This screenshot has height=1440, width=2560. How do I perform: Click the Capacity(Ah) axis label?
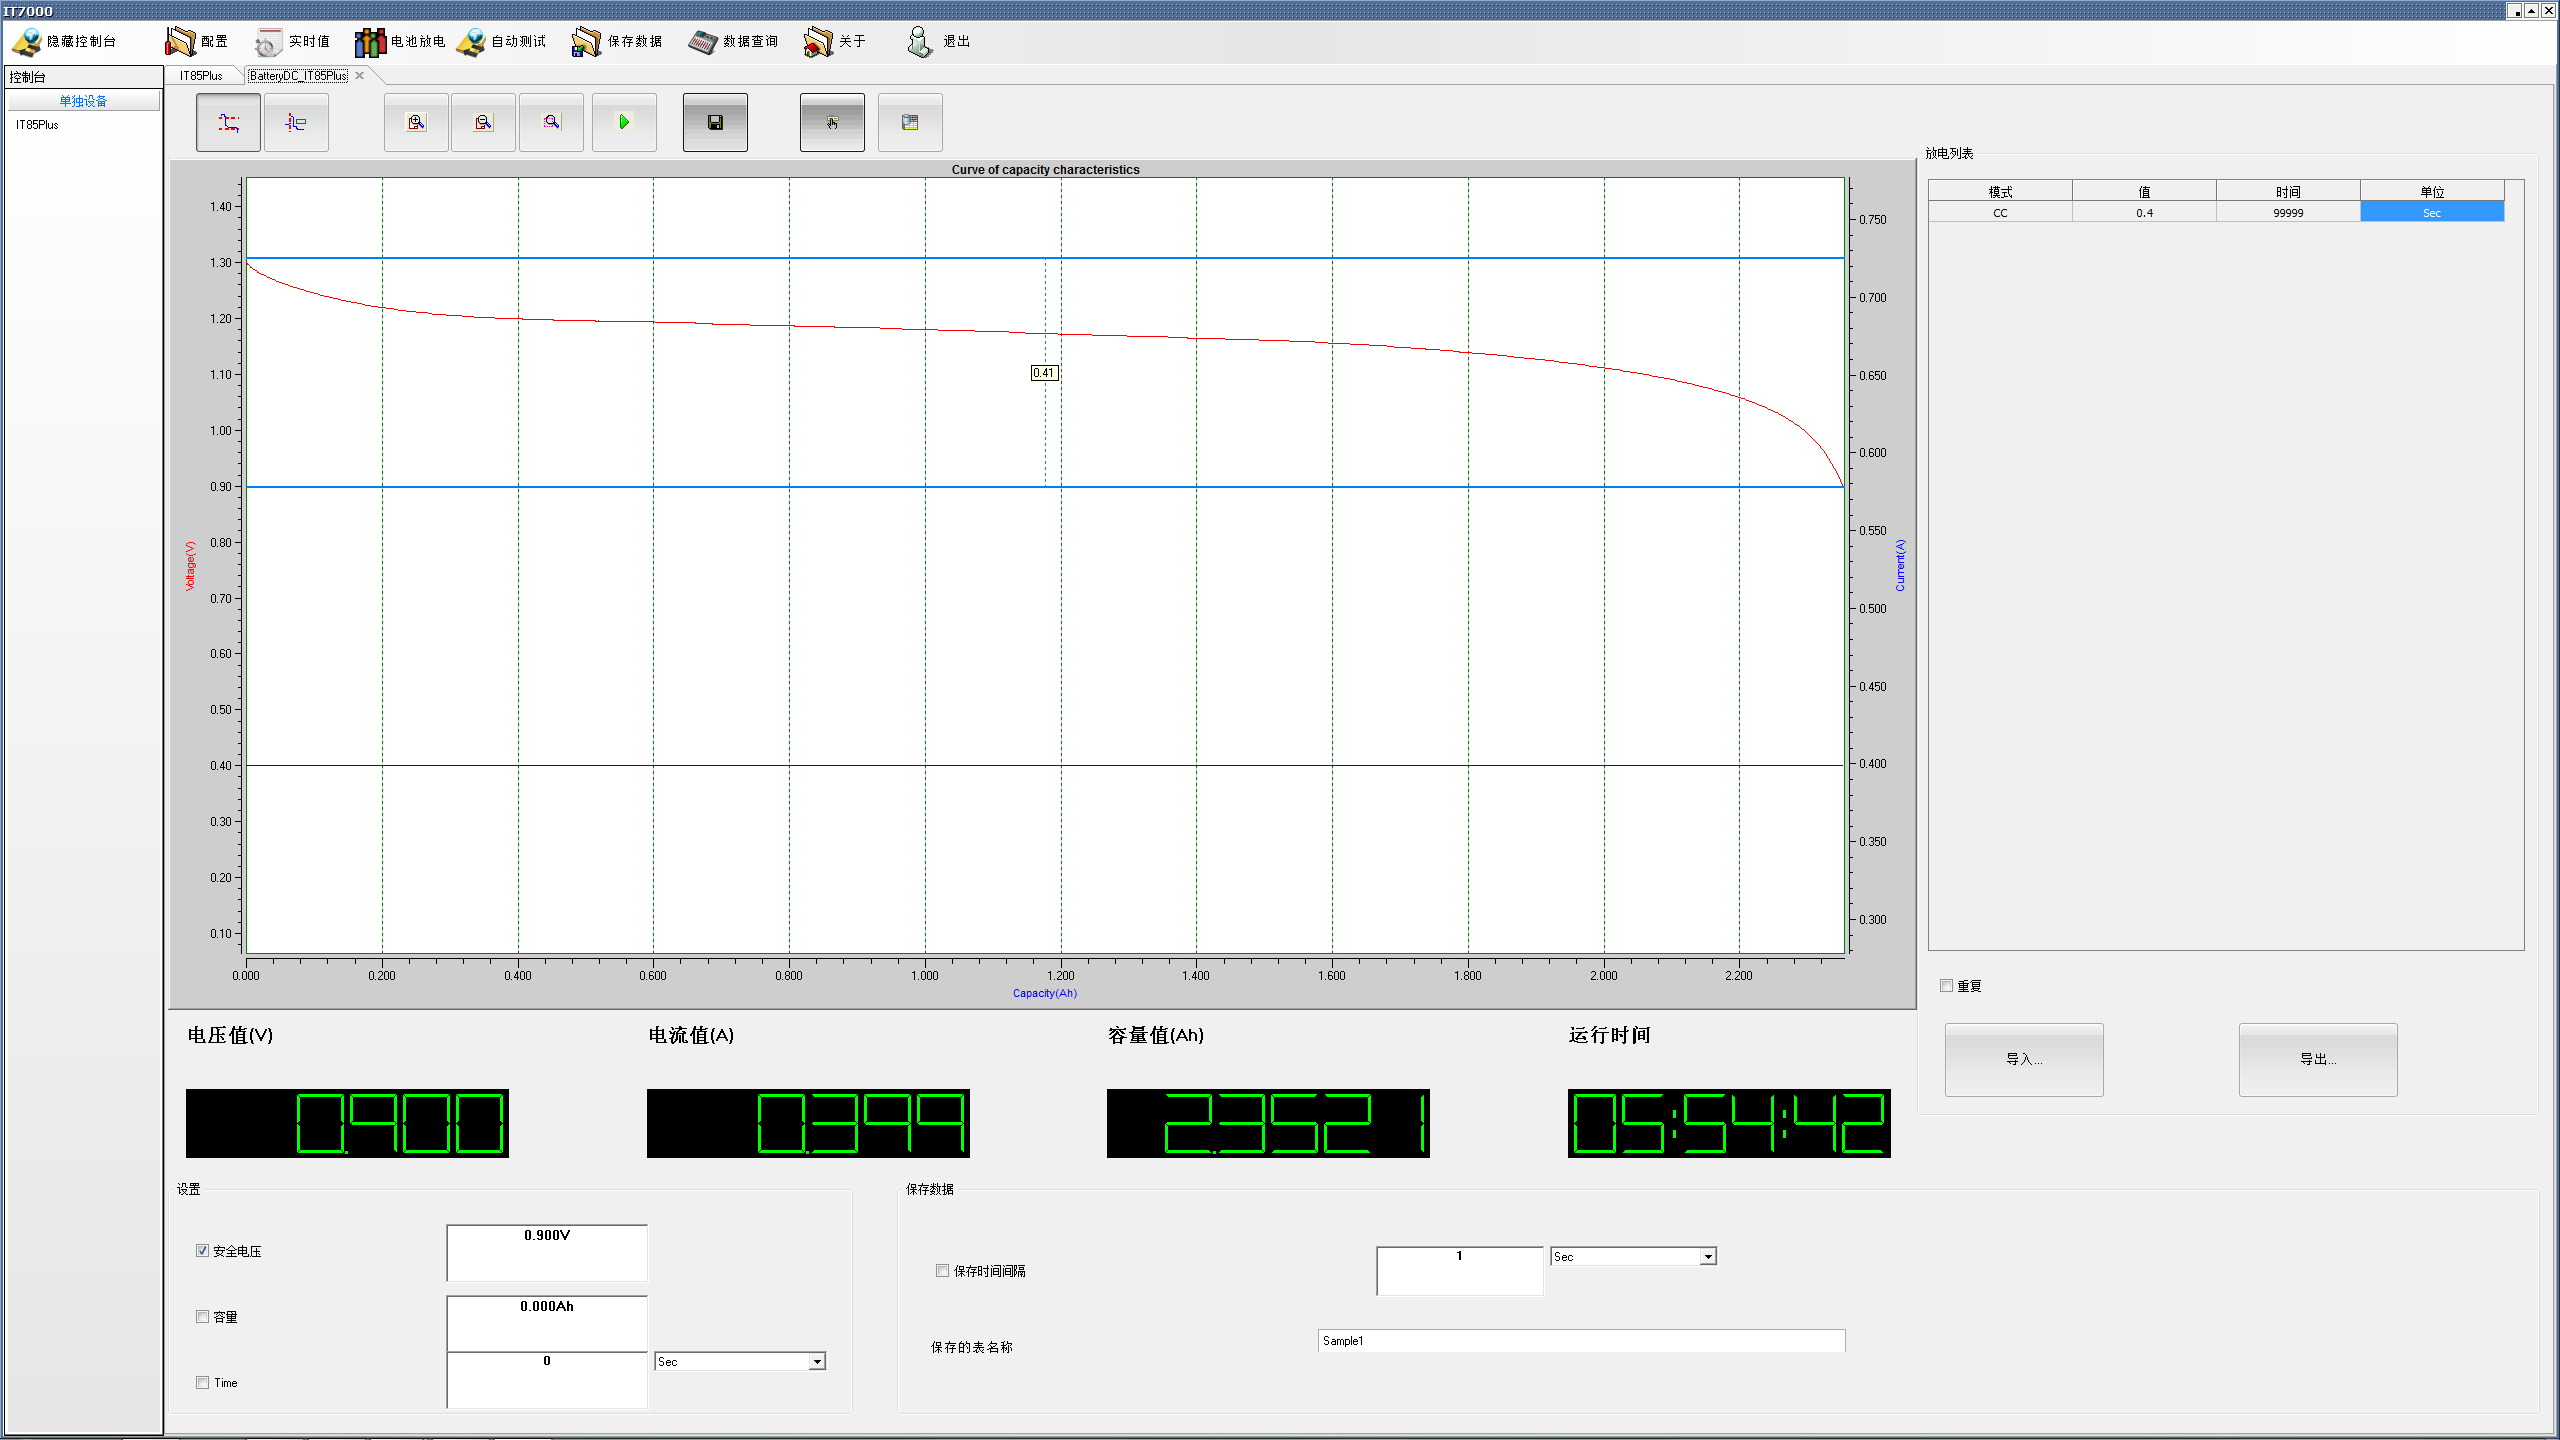(x=1045, y=993)
